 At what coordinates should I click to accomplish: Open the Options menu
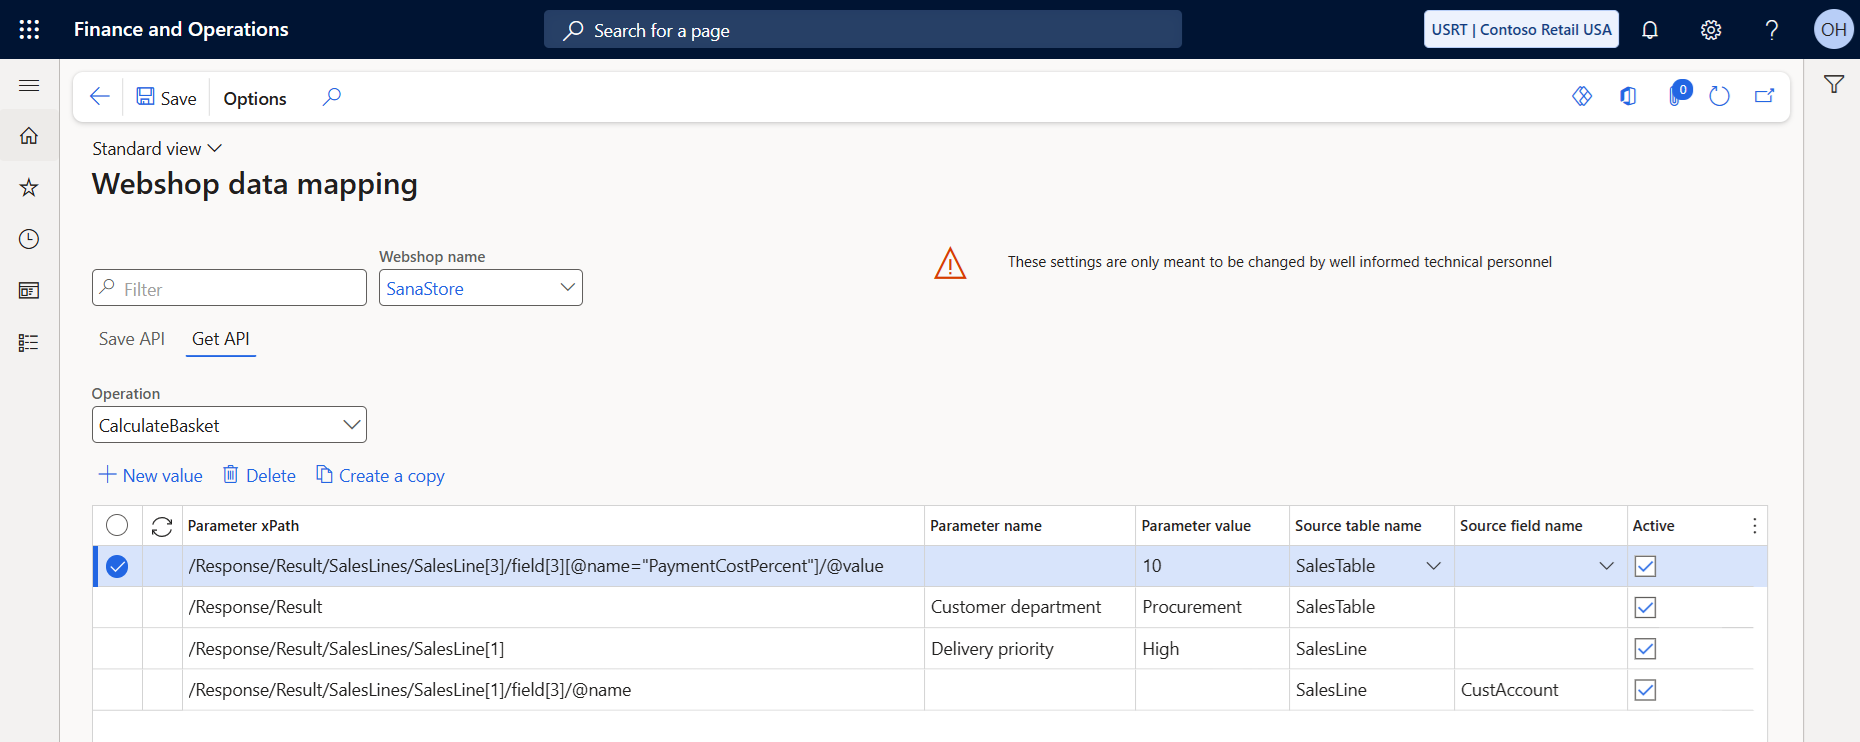(255, 98)
